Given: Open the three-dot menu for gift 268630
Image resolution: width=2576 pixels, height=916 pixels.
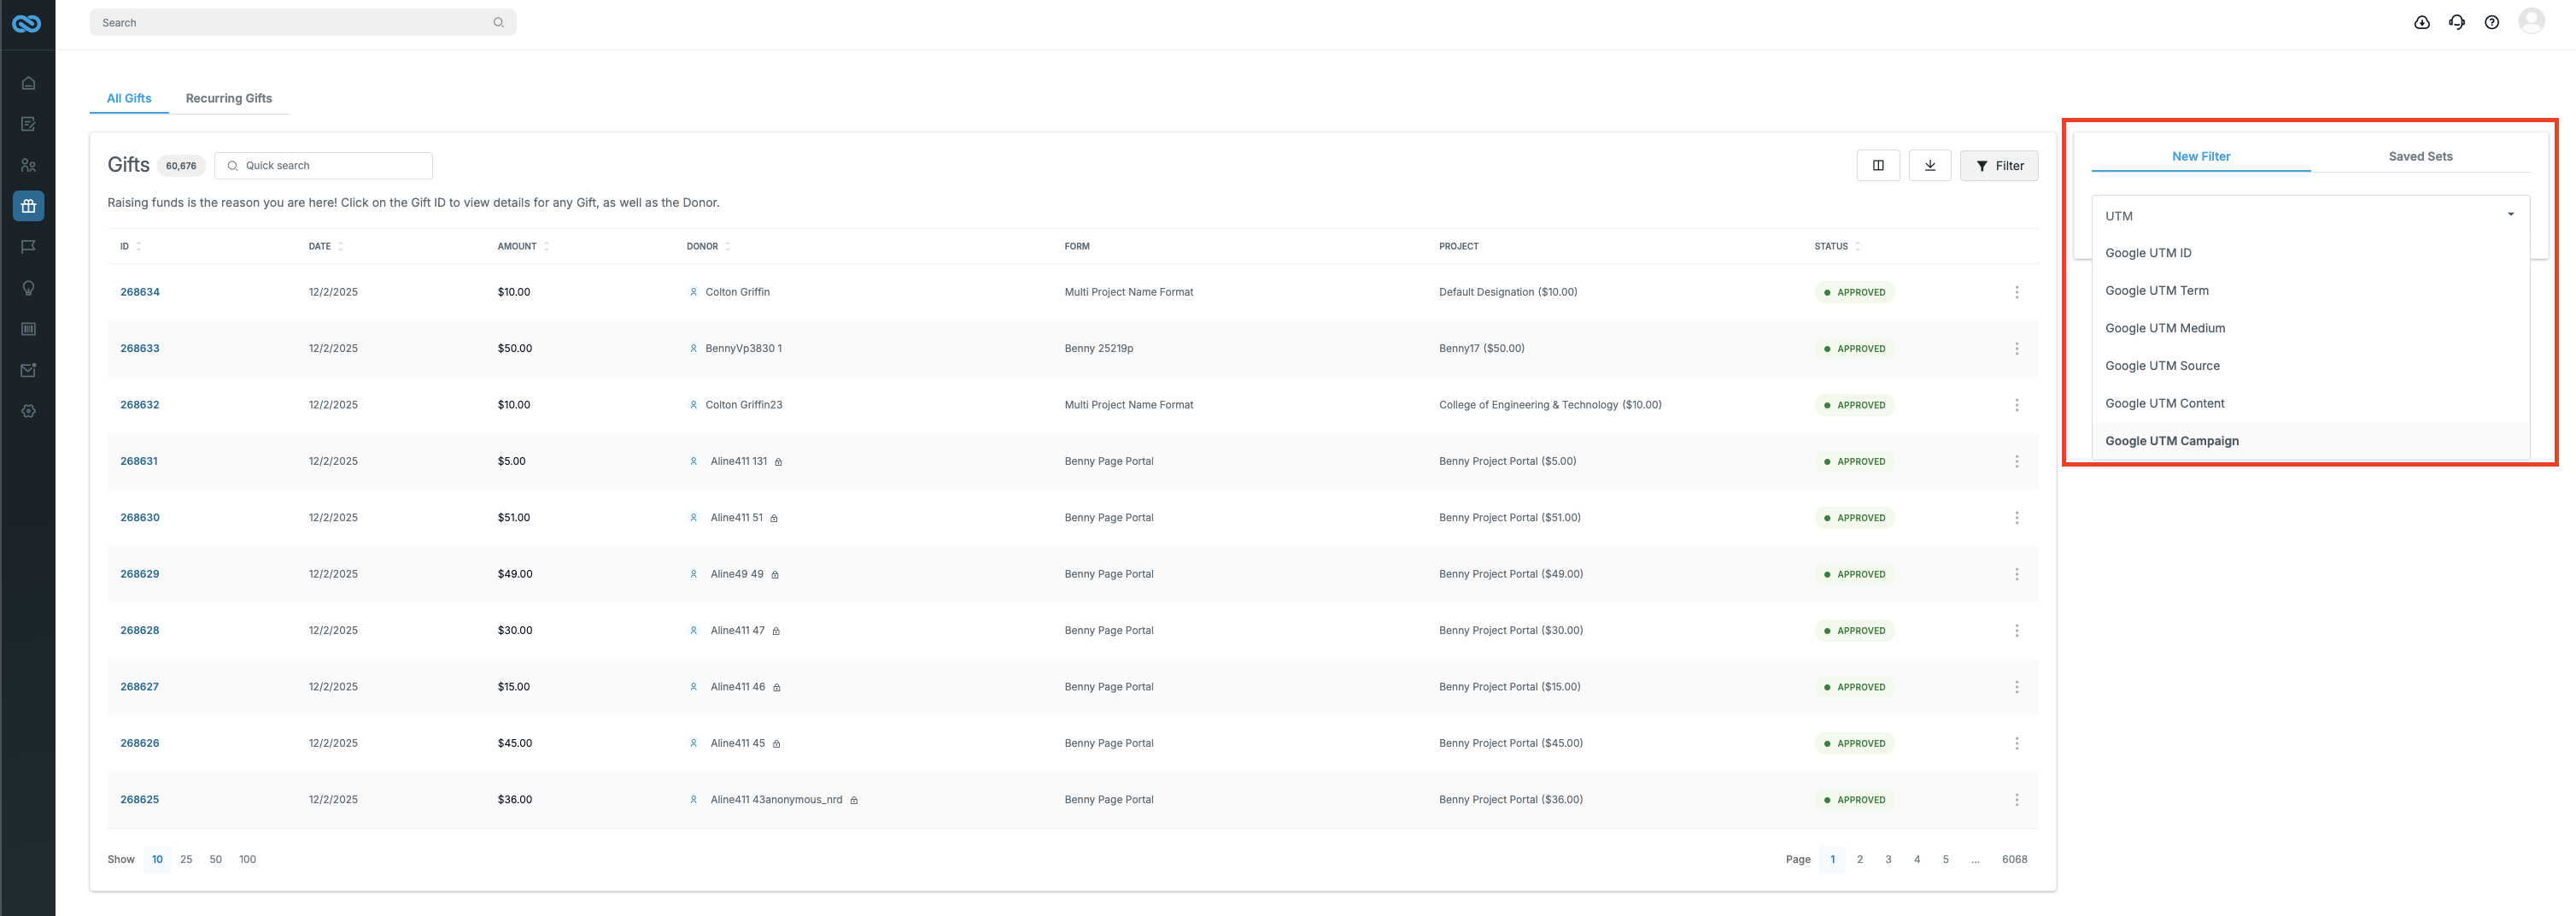Looking at the screenshot, I should pyautogui.click(x=2016, y=518).
